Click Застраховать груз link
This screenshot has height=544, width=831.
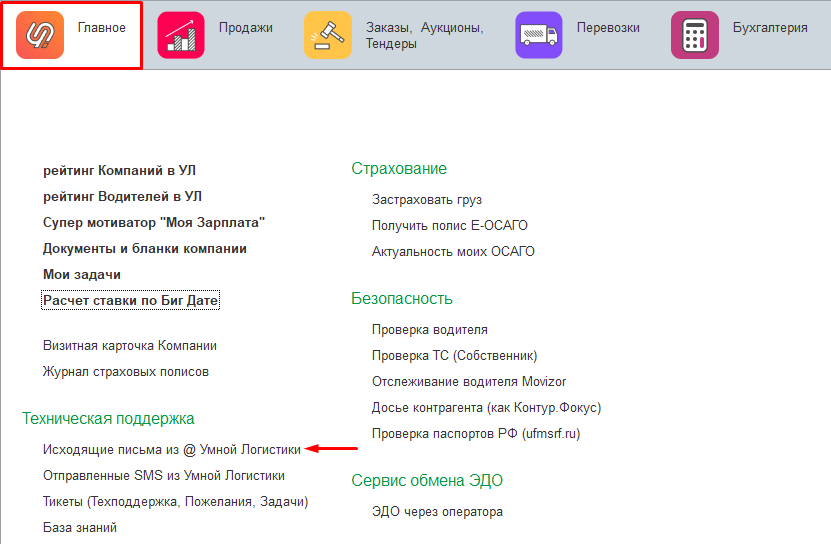[x=427, y=200]
